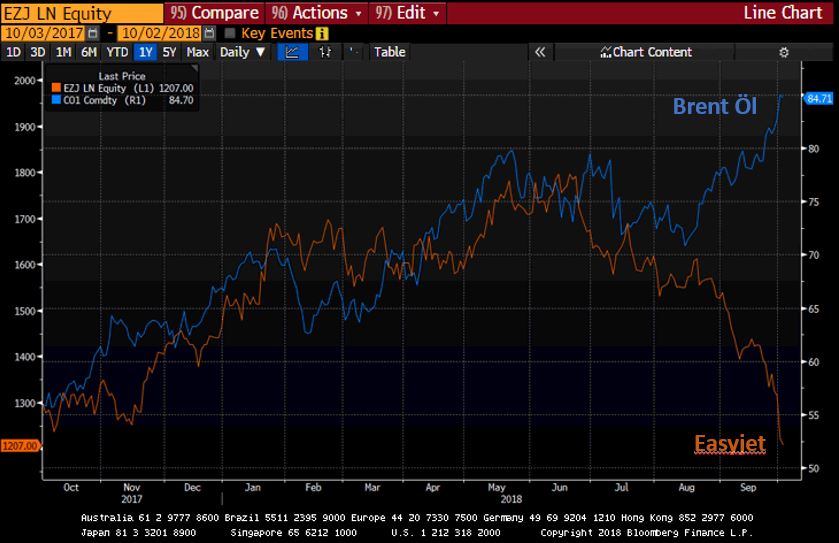This screenshot has width=839, height=543.
Task: Select the bar (OHLC) chart style icon
Action: coord(325,52)
